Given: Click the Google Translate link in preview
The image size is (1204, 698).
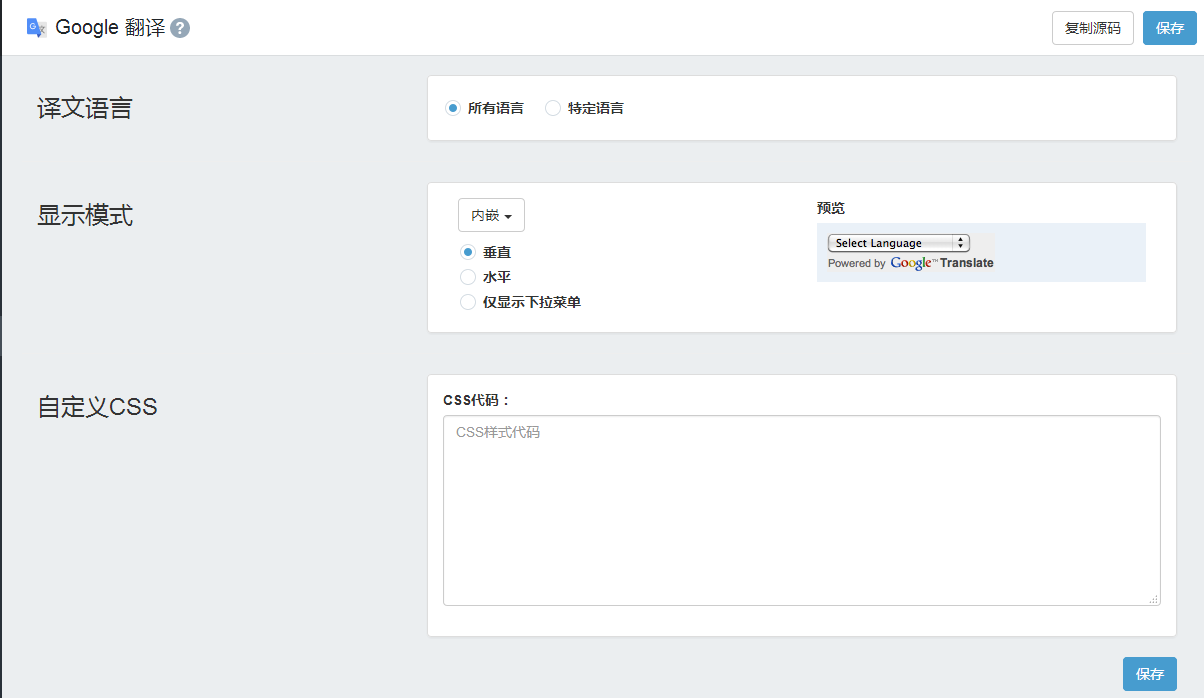Looking at the screenshot, I should point(942,263).
